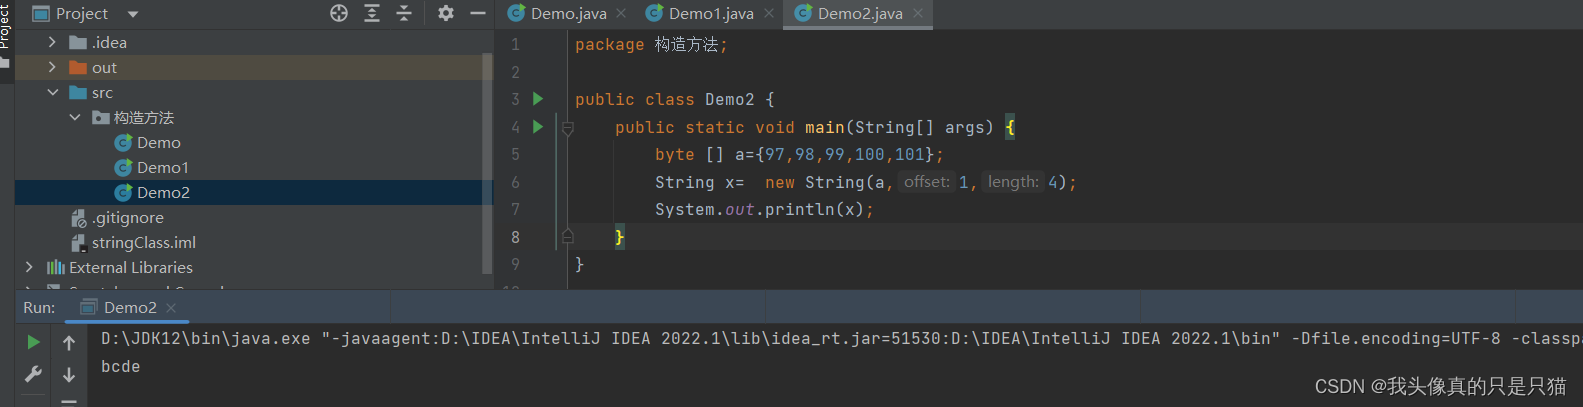Click the Project tree scrollbar
1583x407 pixels.
[487, 165]
